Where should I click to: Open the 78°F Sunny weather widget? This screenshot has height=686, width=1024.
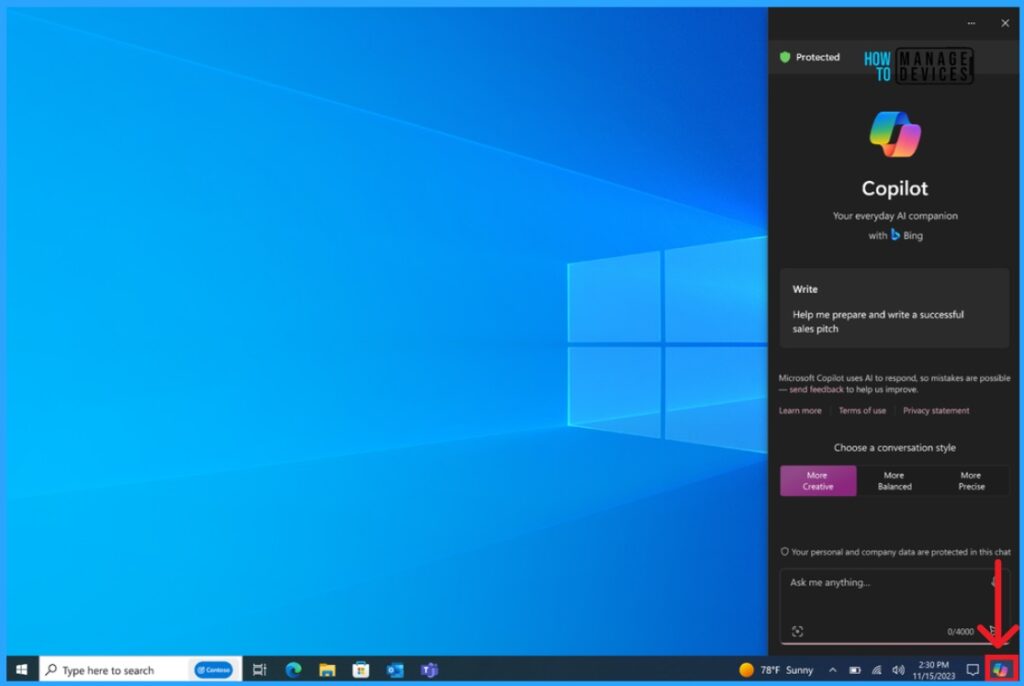click(x=776, y=670)
